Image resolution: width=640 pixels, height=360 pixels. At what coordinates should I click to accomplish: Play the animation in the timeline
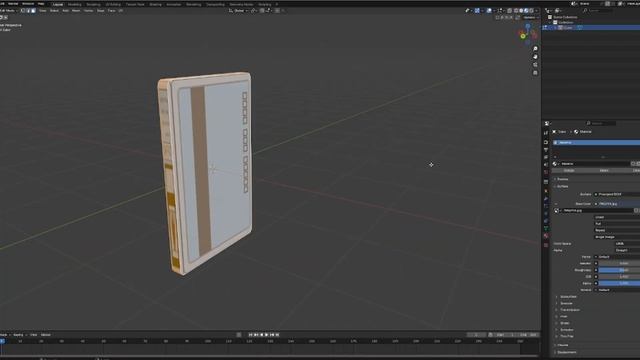(267, 335)
